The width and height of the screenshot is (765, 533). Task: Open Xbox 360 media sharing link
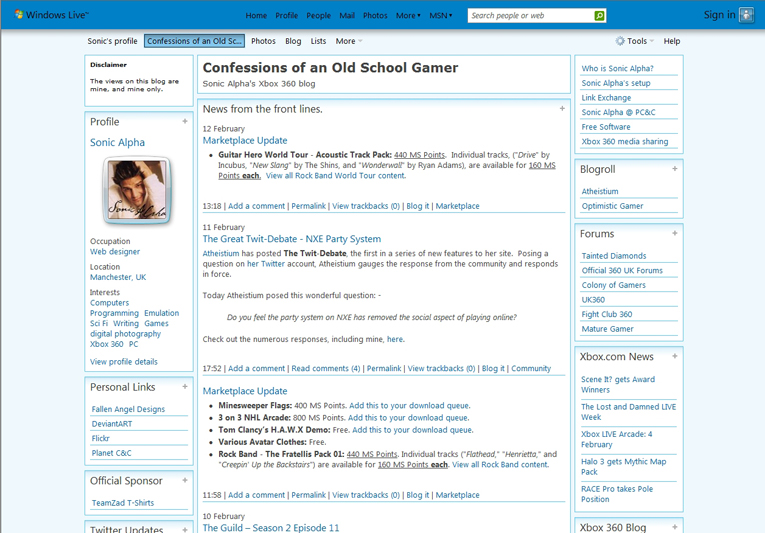624,142
